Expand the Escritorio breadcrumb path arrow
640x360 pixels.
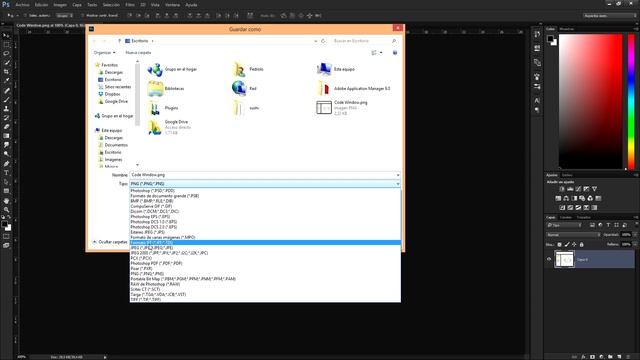click(x=153, y=41)
